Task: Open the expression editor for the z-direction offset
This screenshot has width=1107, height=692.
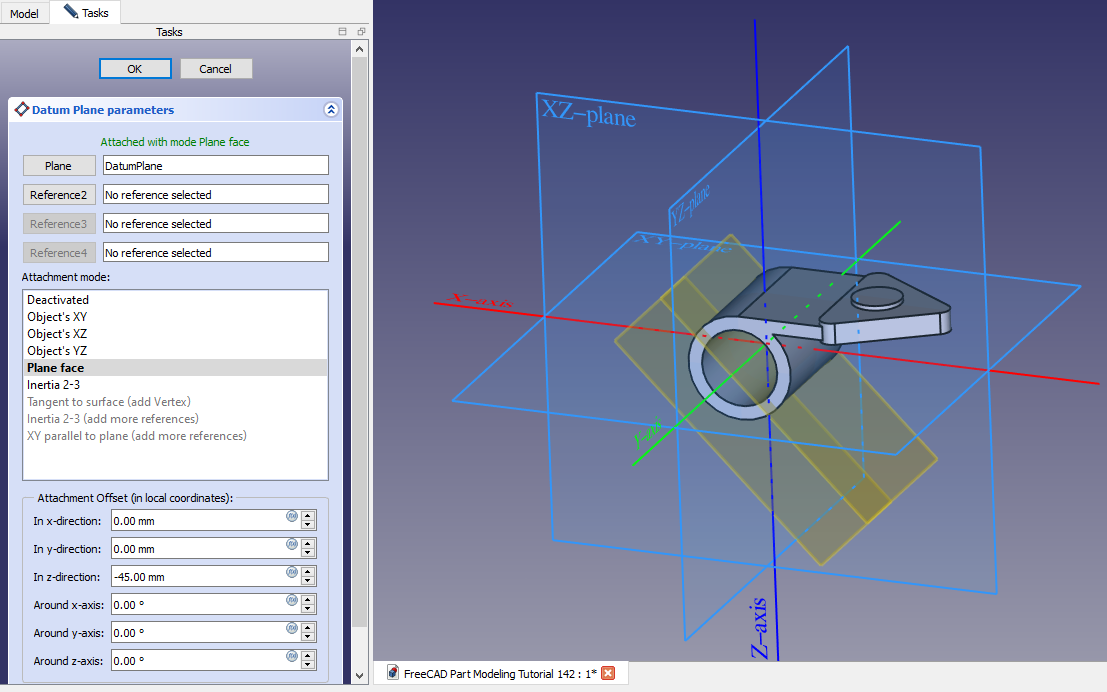Action: [291, 574]
